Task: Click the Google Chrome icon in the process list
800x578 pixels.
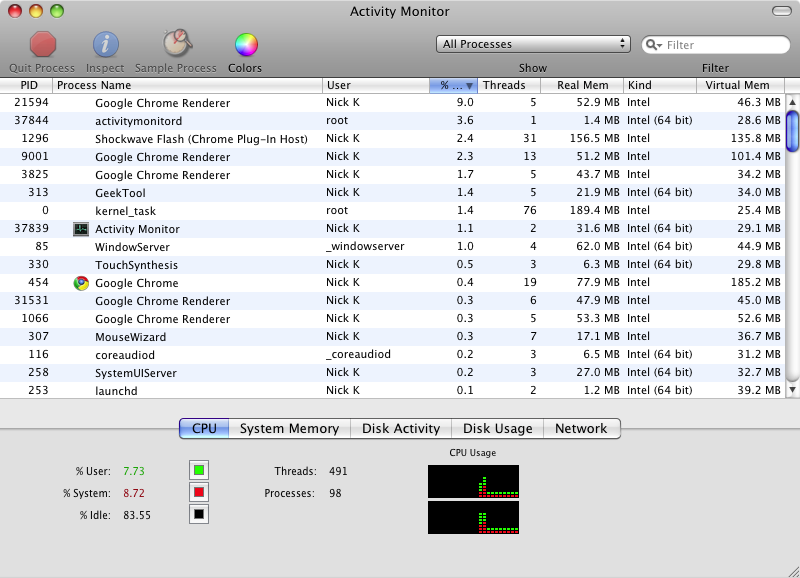Action: click(x=81, y=283)
